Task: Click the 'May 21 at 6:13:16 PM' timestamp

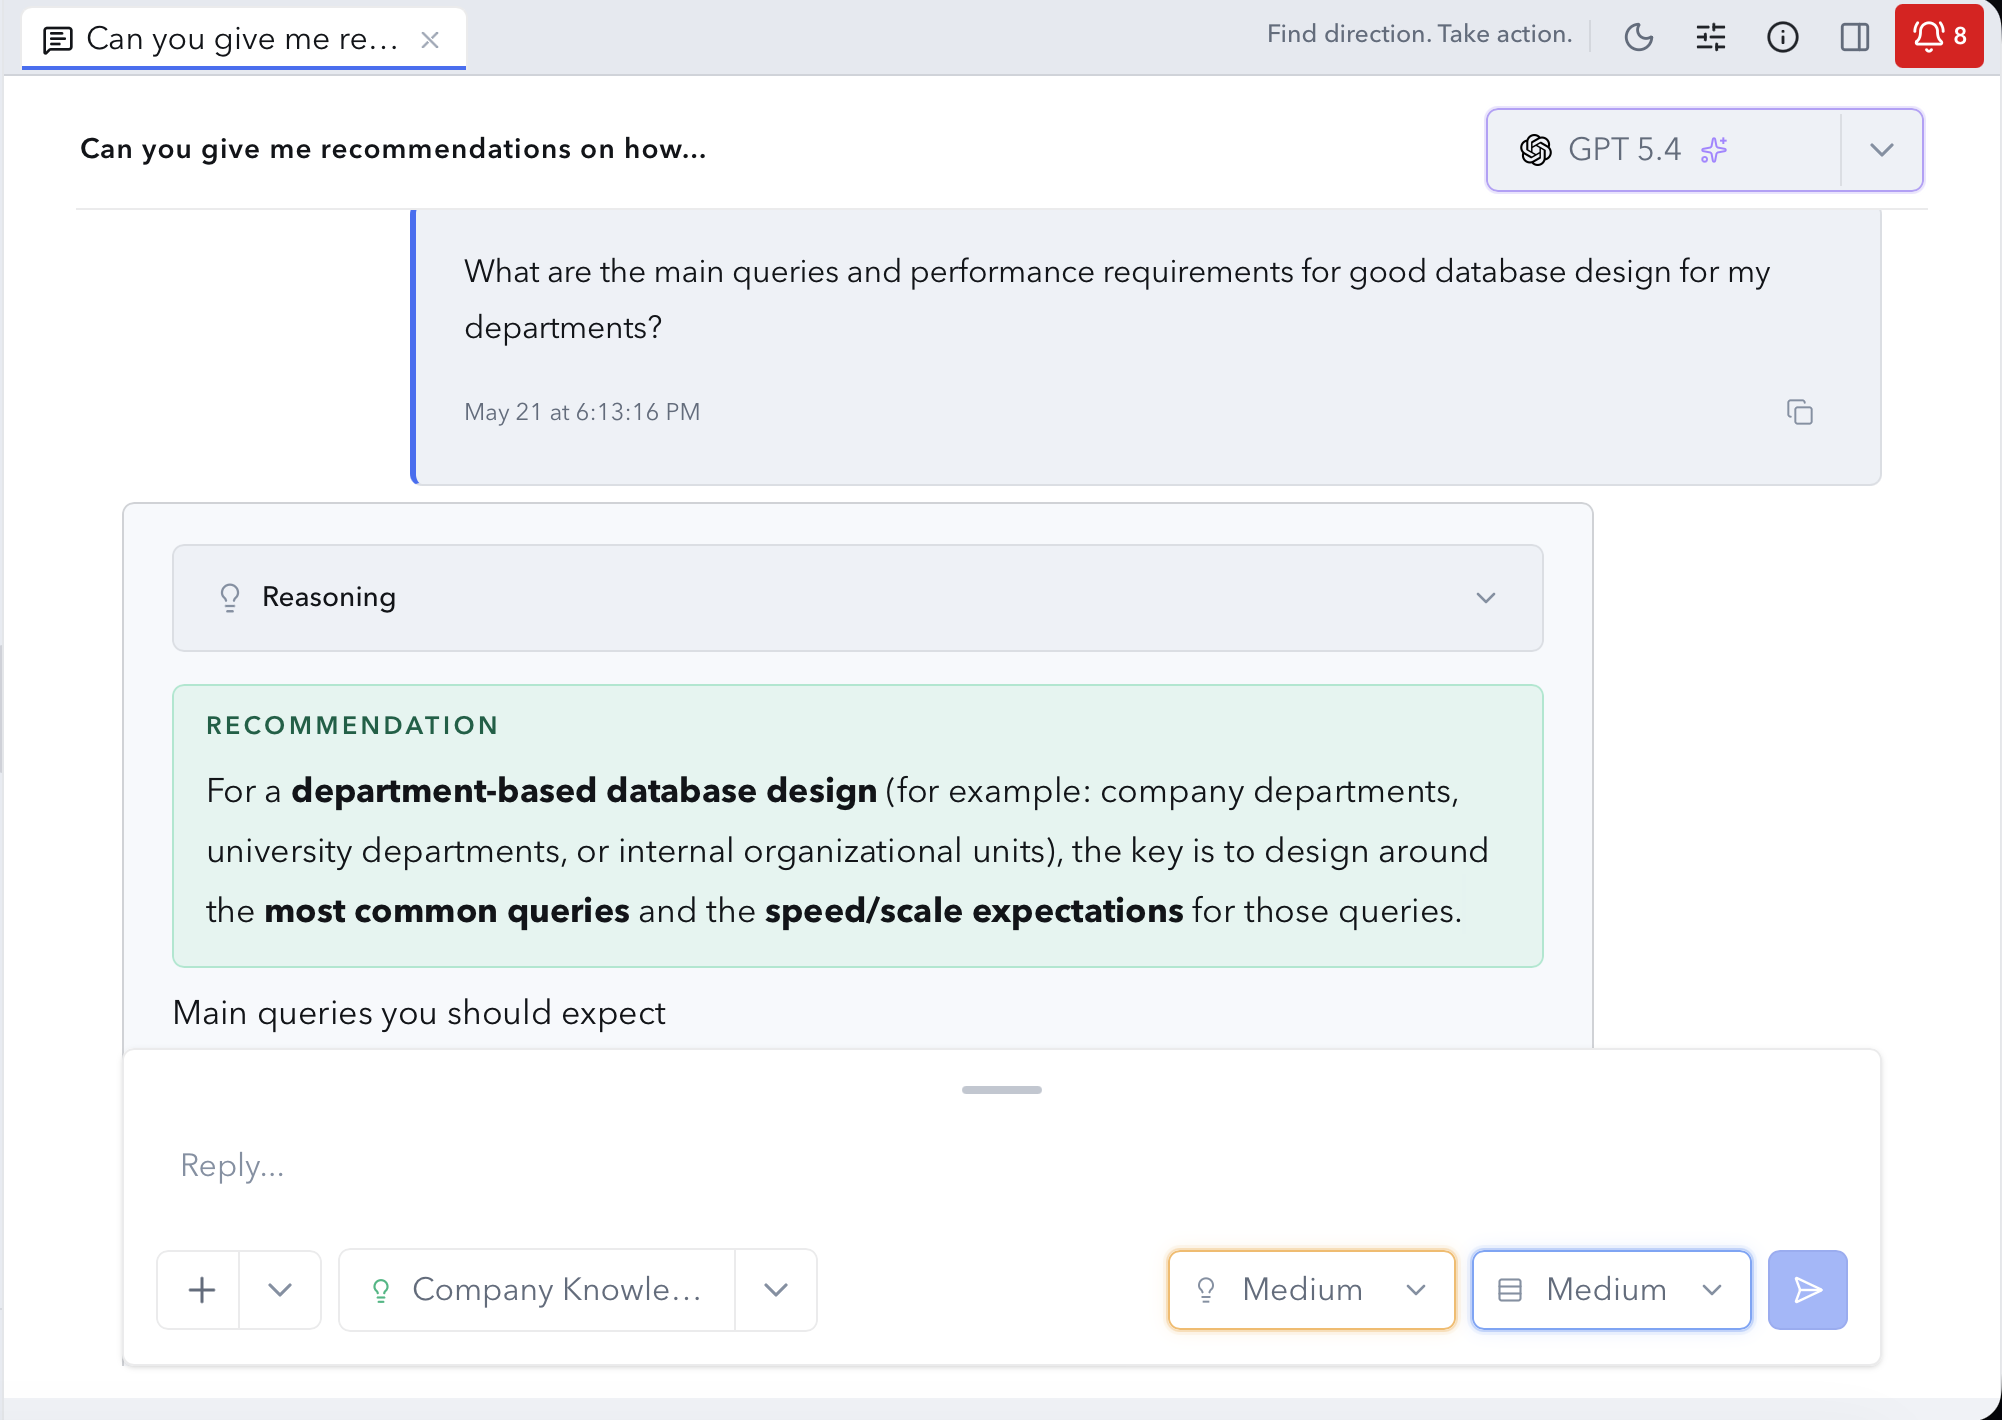Action: 582,412
